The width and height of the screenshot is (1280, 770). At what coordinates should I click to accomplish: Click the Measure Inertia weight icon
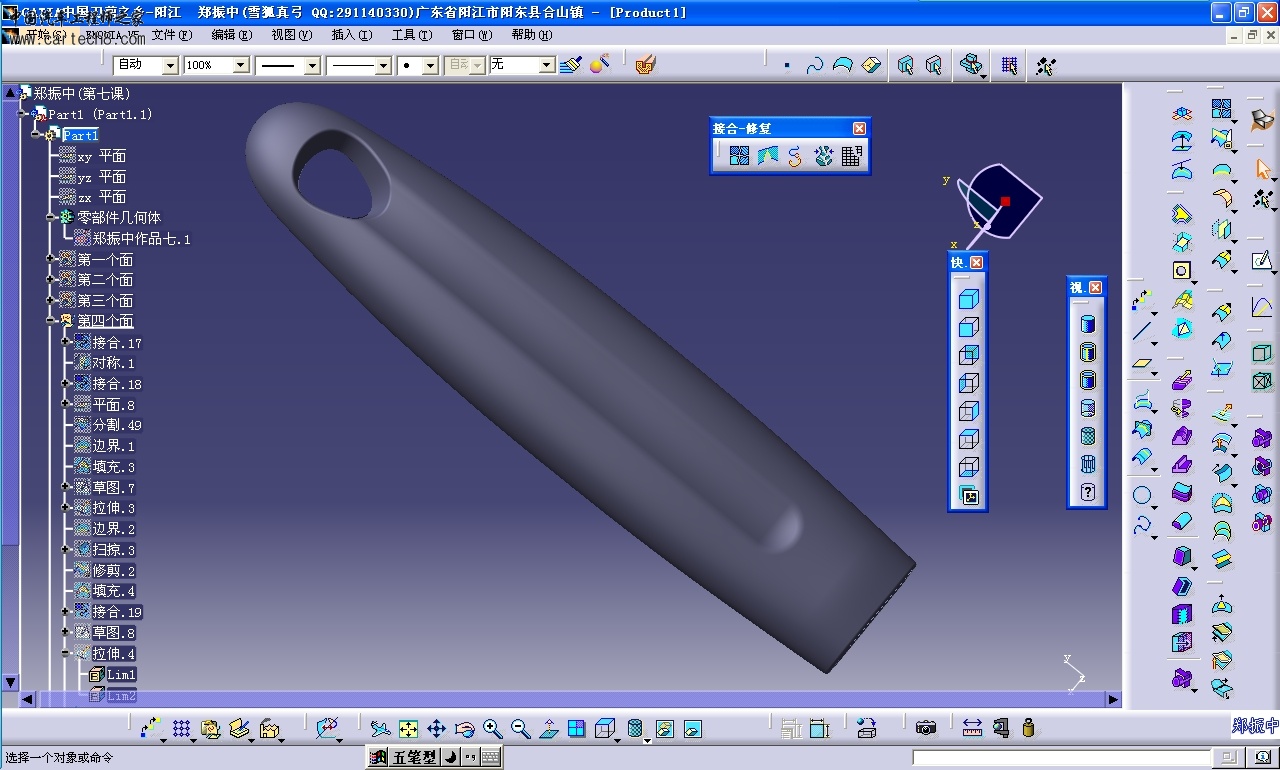1028,729
